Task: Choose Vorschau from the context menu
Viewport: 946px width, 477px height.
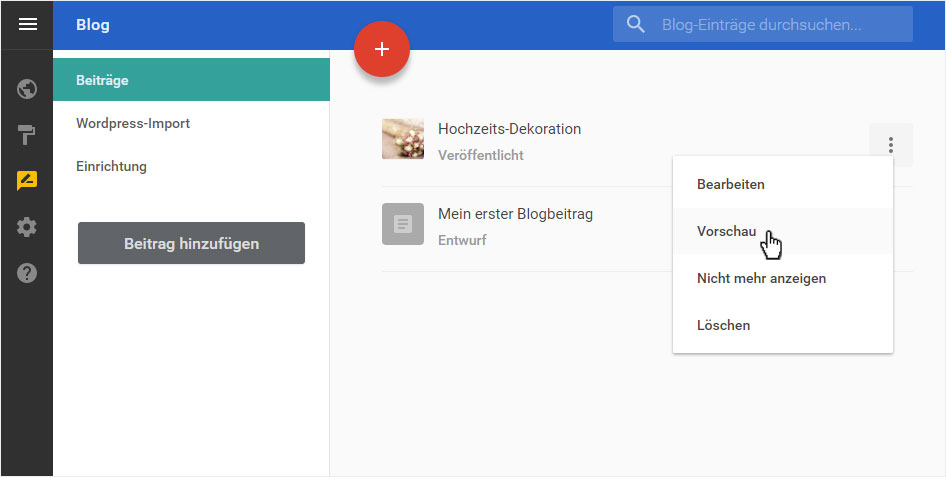Action: tap(783, 232)
